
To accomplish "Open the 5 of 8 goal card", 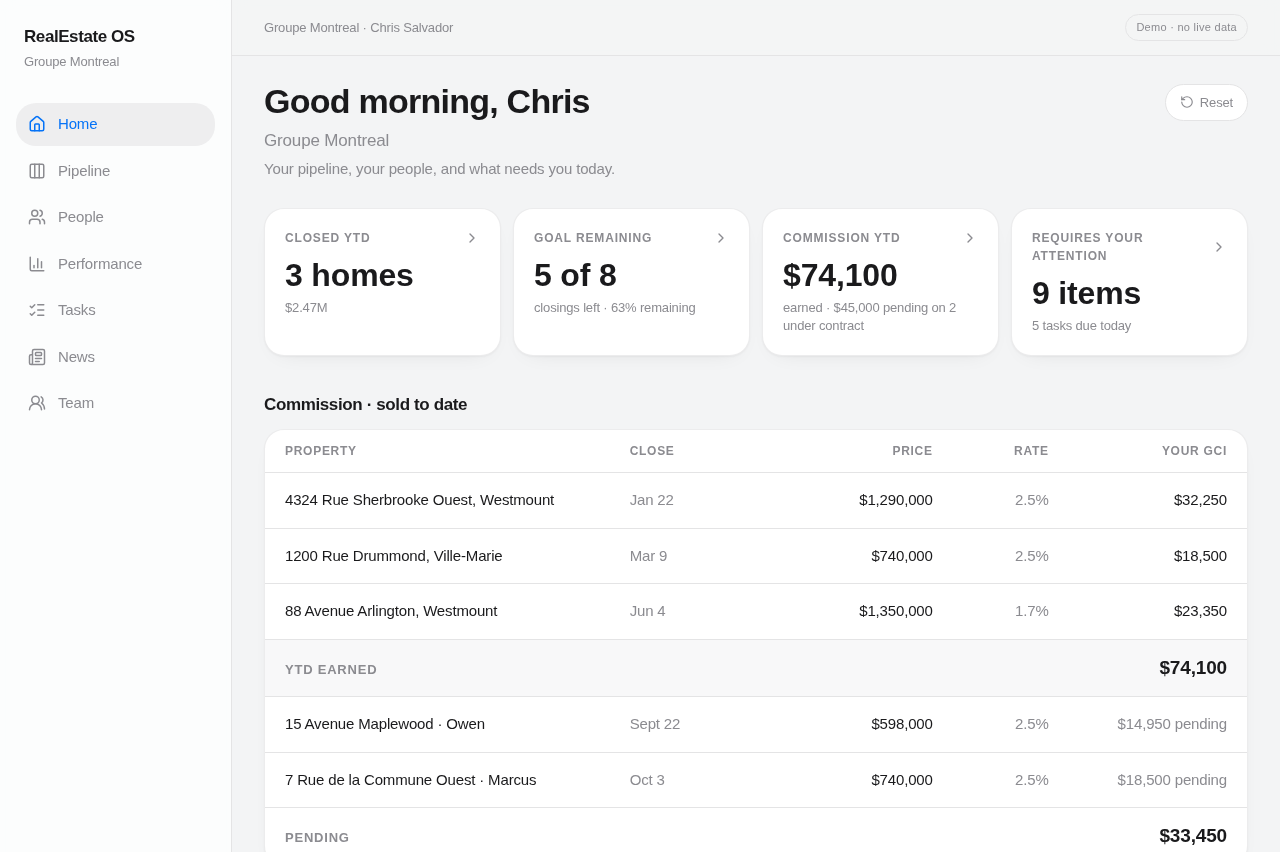I will coord(631,282).
